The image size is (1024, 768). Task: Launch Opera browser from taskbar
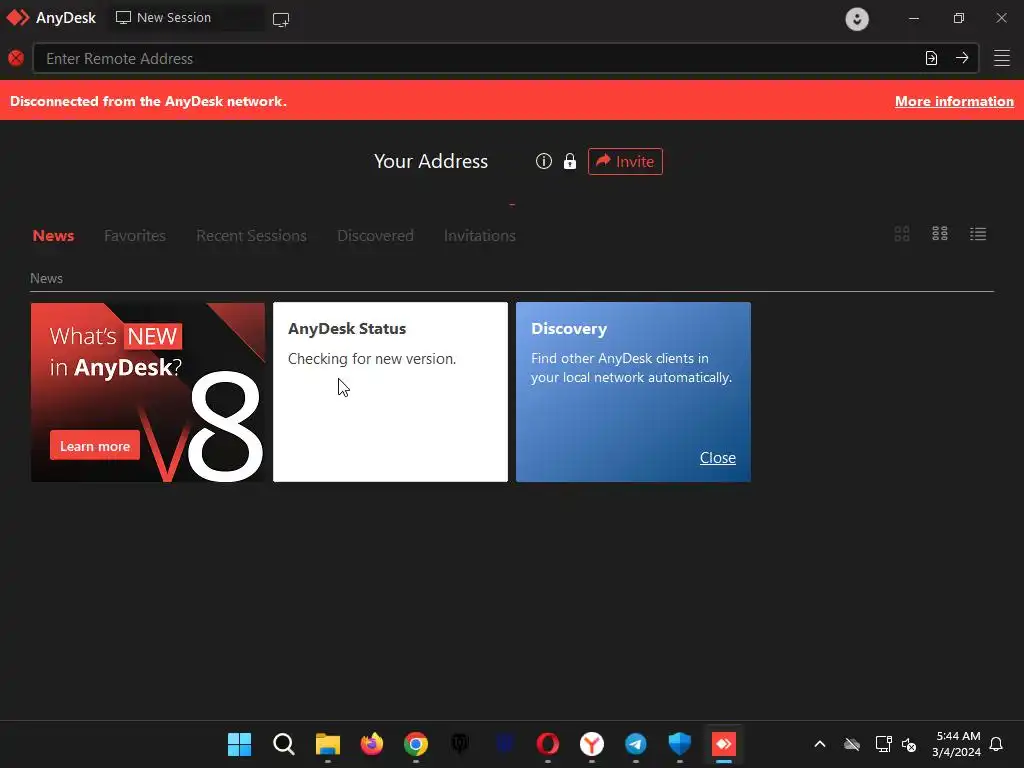548,744
